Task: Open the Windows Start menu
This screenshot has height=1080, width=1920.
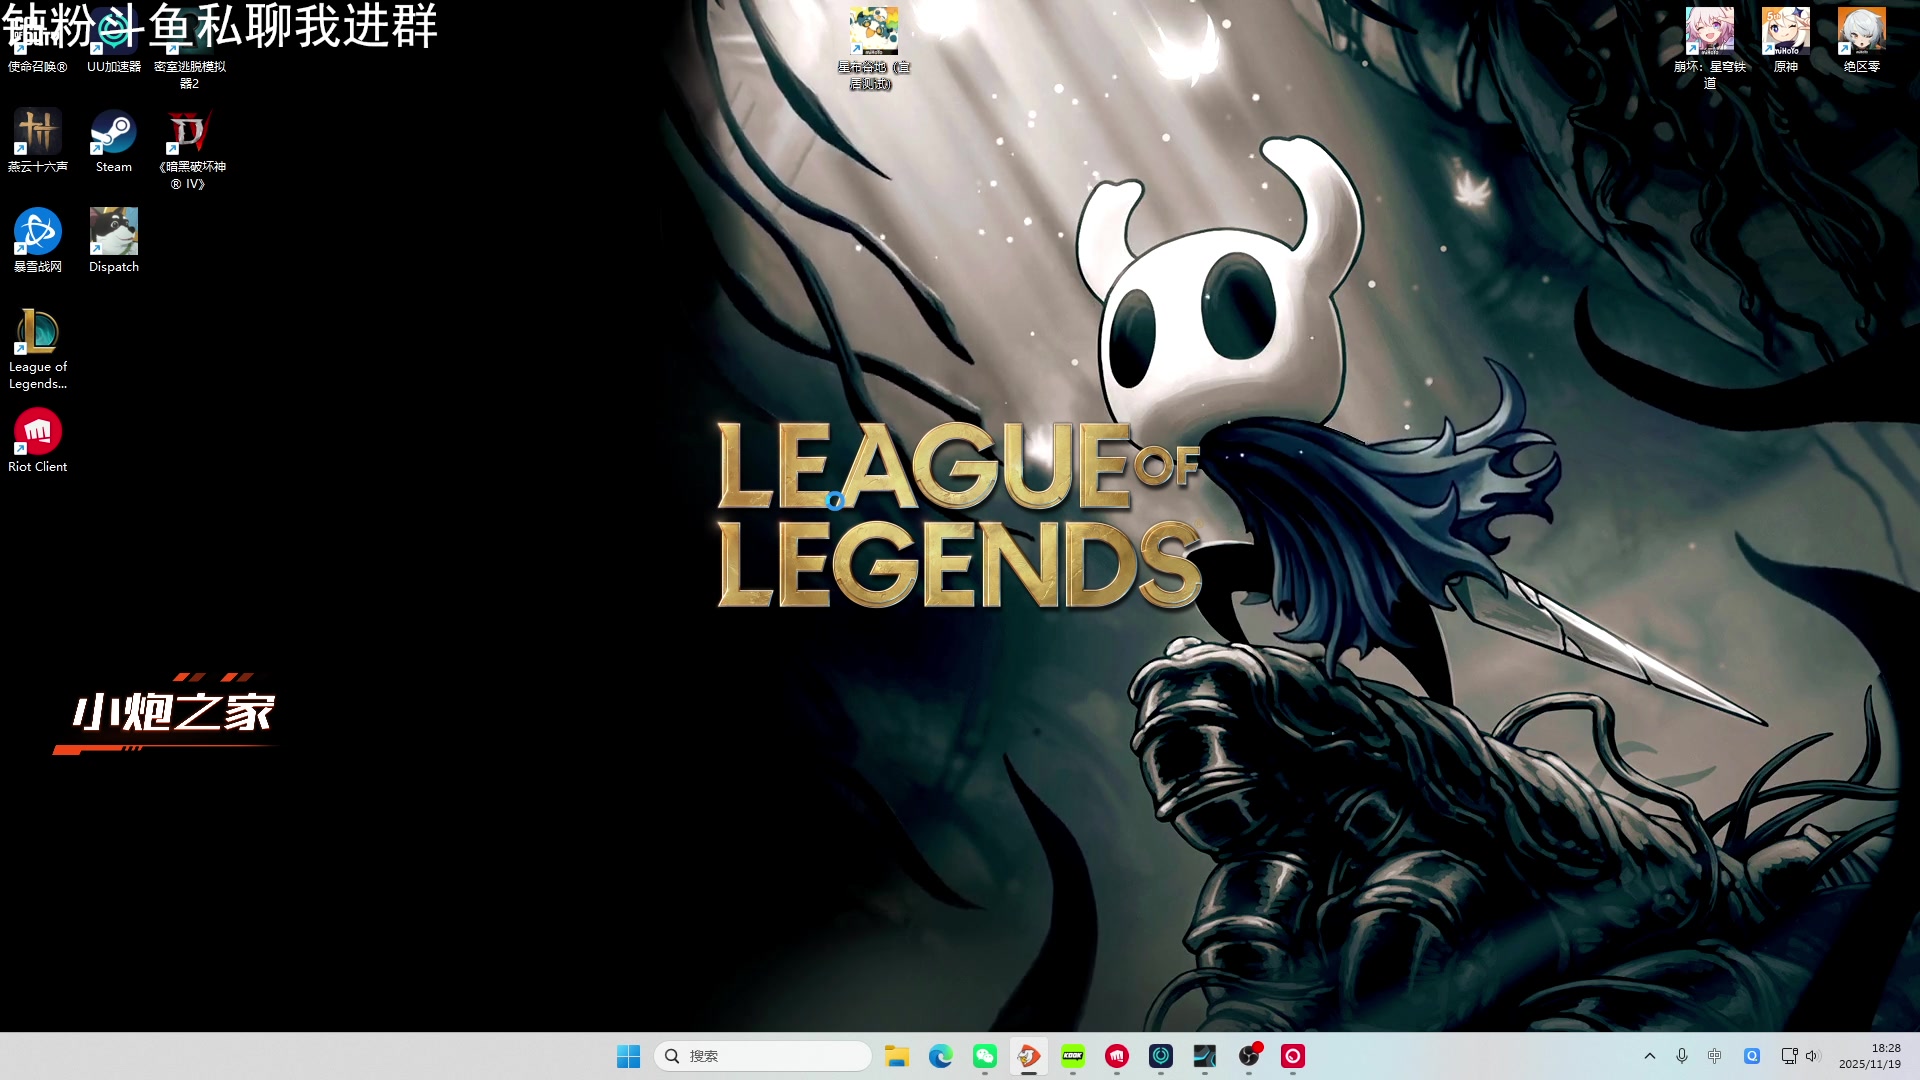Action: [628, 1056]
